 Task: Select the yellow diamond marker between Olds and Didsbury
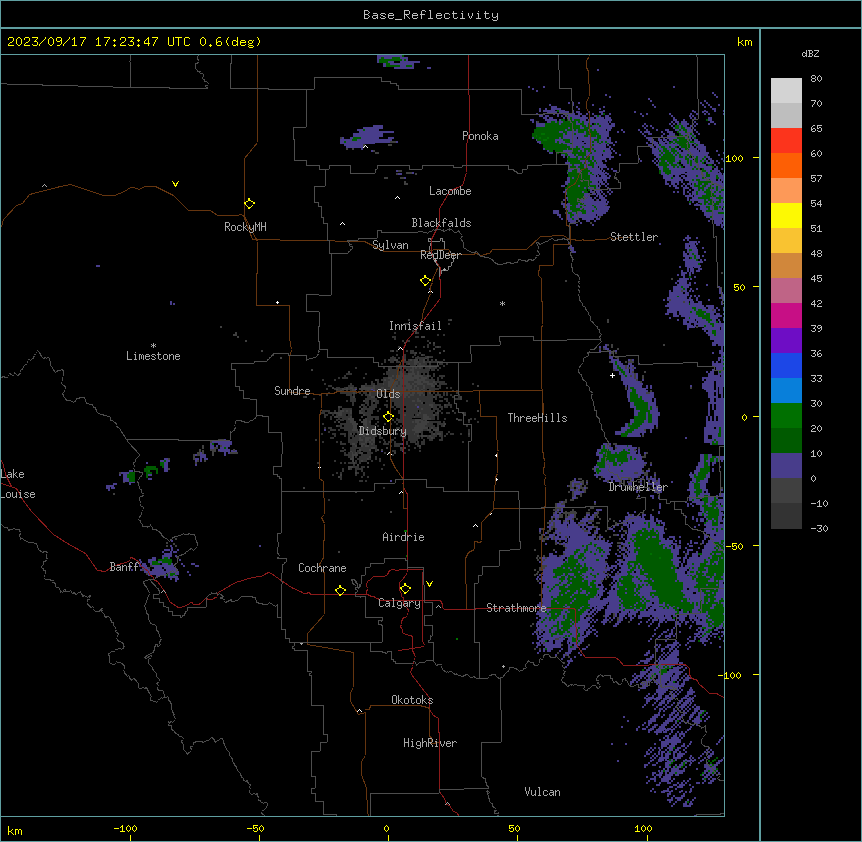[x=388, y=417]
